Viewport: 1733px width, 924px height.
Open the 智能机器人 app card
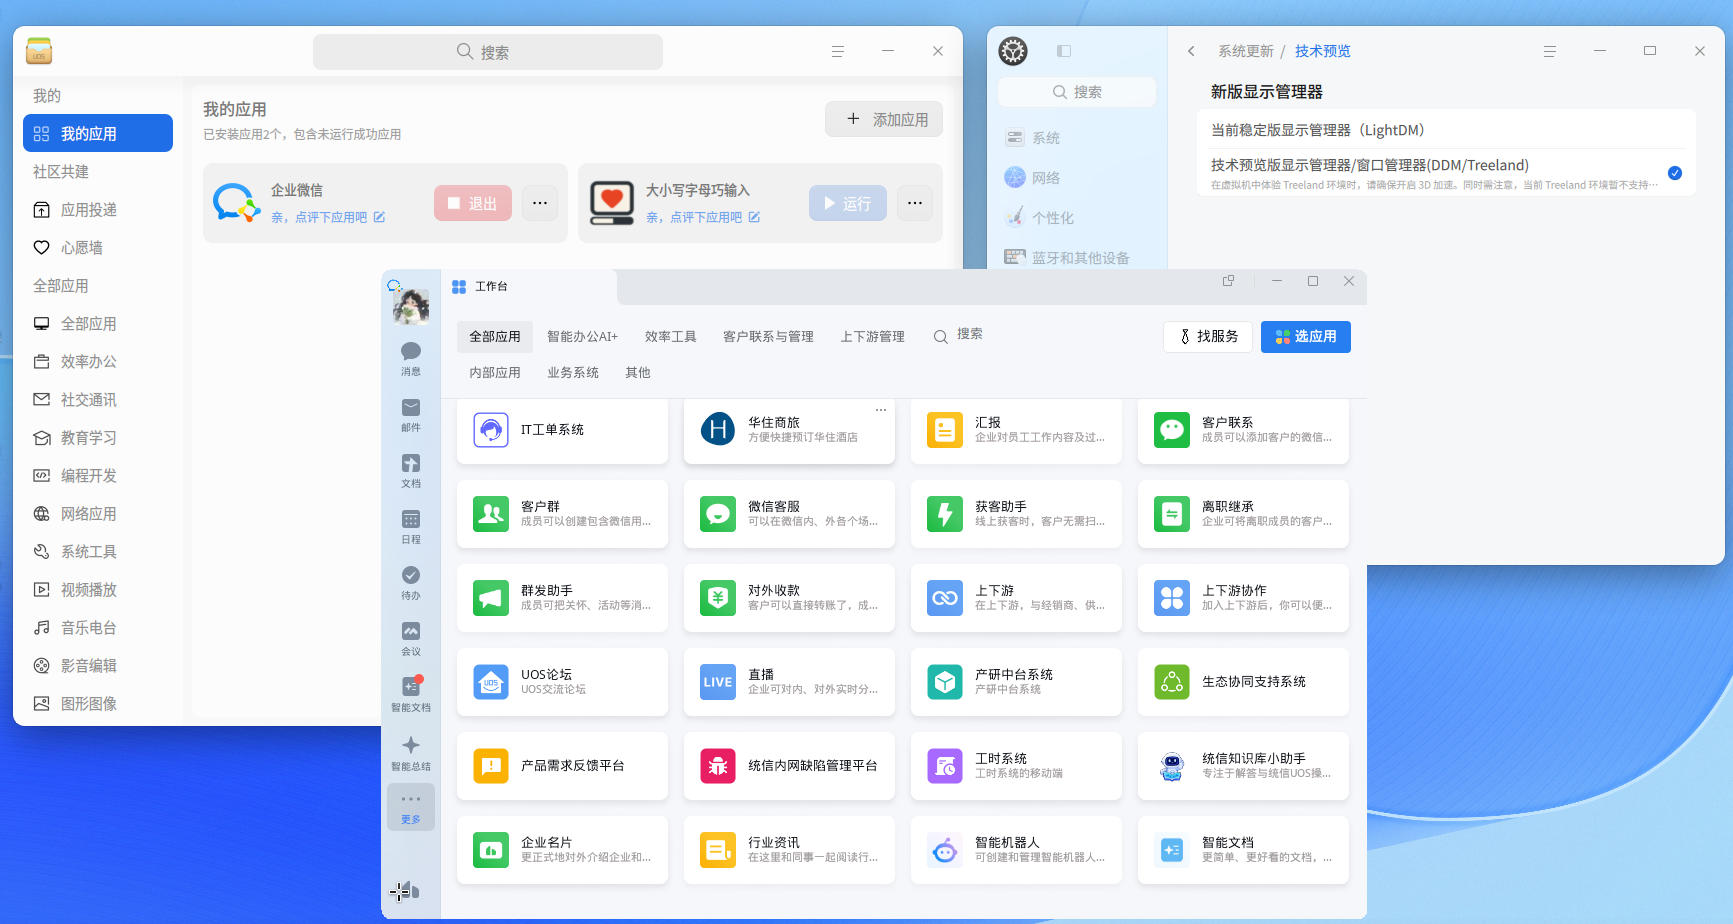(x=1016, y=850)
